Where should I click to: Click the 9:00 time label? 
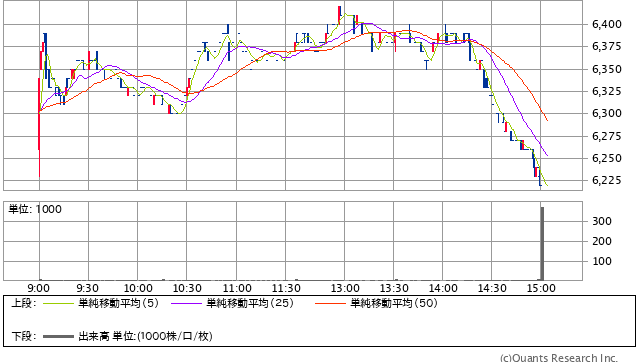point(39,288)
